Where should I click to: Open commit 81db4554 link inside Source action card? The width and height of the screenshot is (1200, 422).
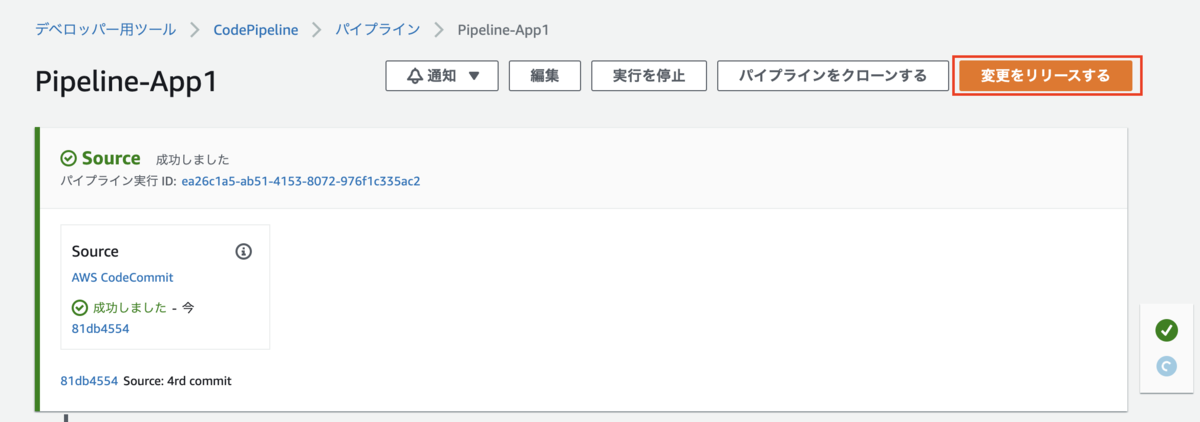coord(101,328)
